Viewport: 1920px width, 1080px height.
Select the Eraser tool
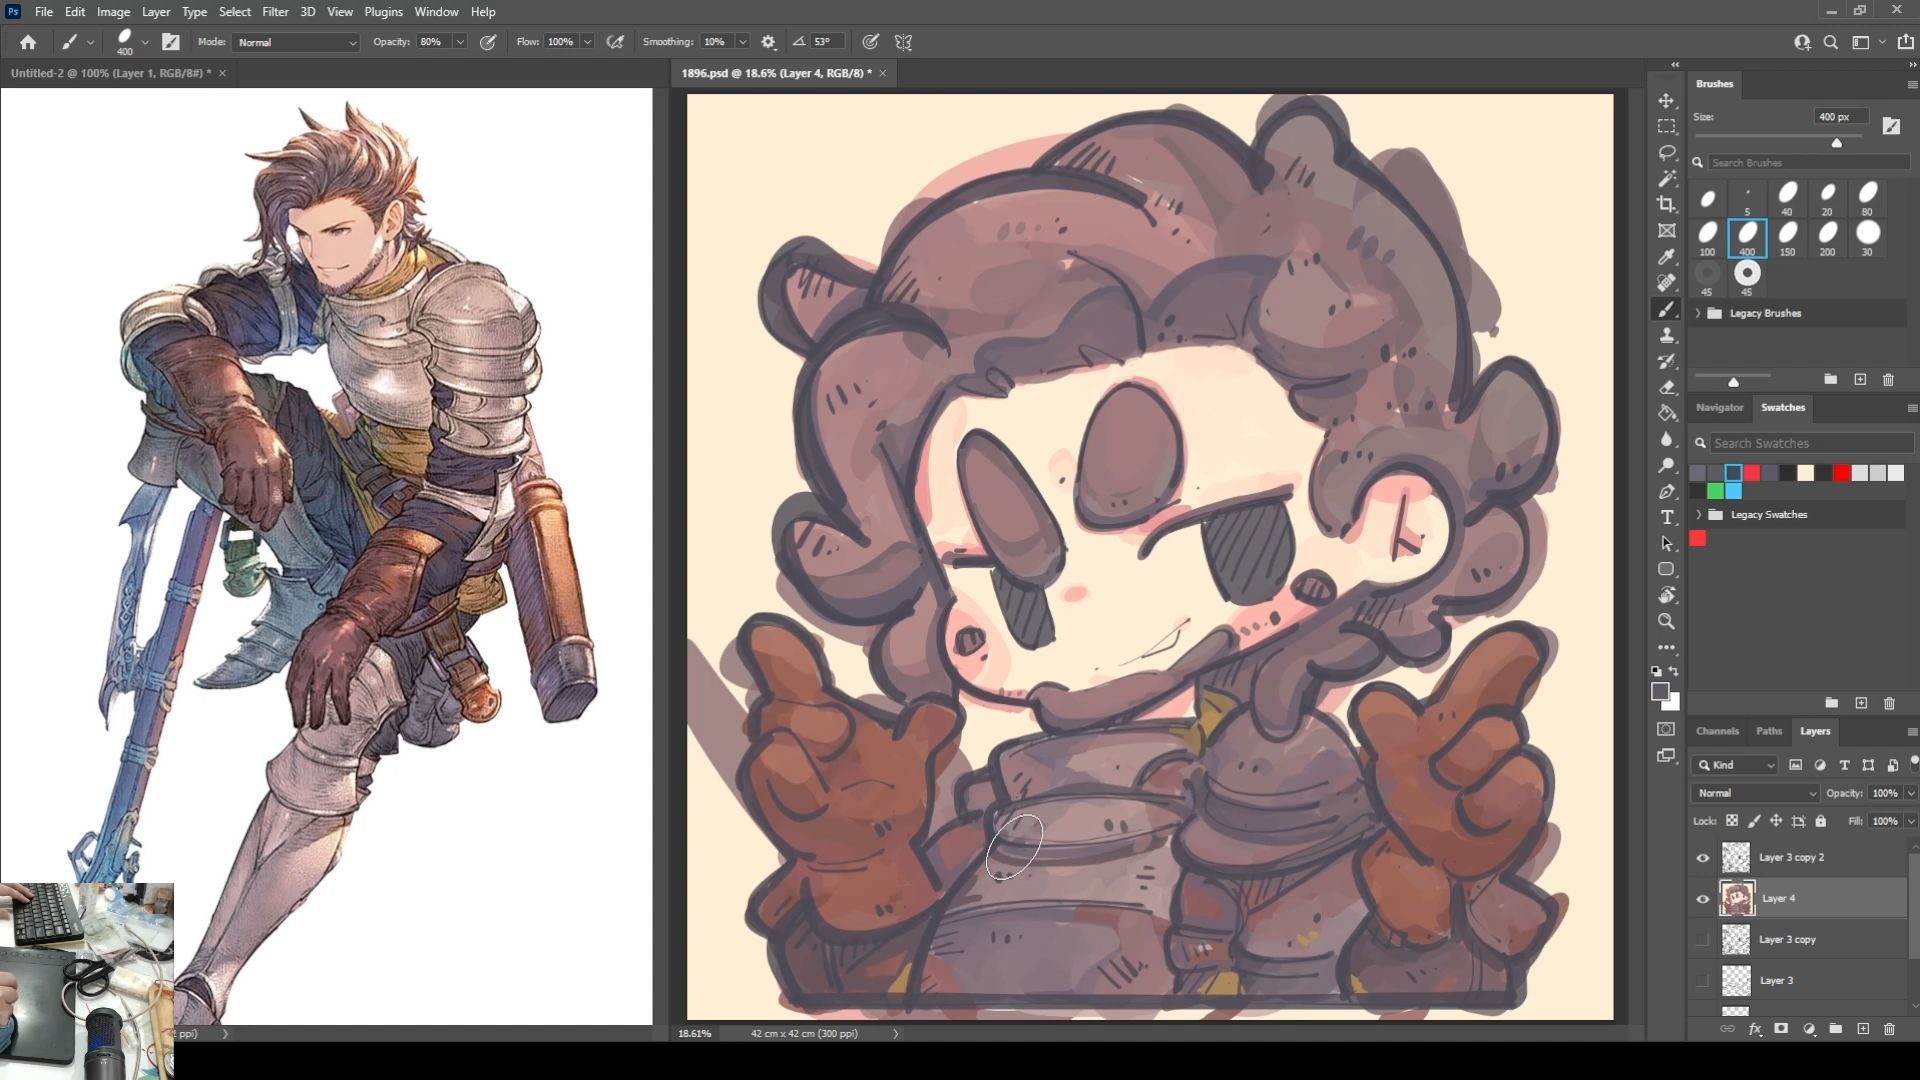tap(1666, 388)
